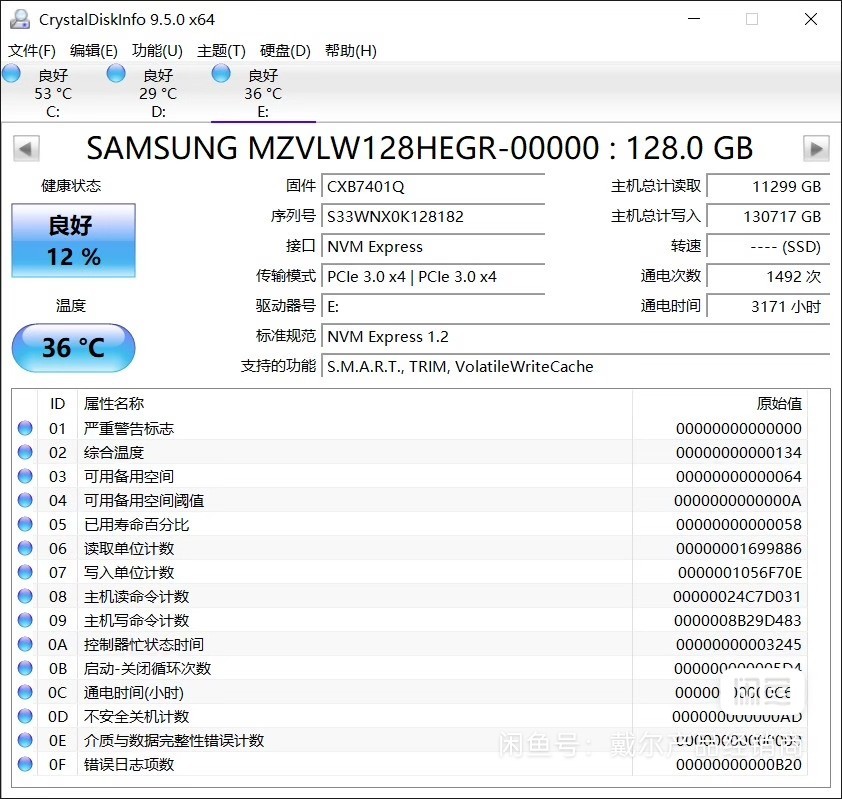The height and width of the screenshot is (799, 842).
Task: Select the D: drive tab at 29 °C
Action: (158, 92)
